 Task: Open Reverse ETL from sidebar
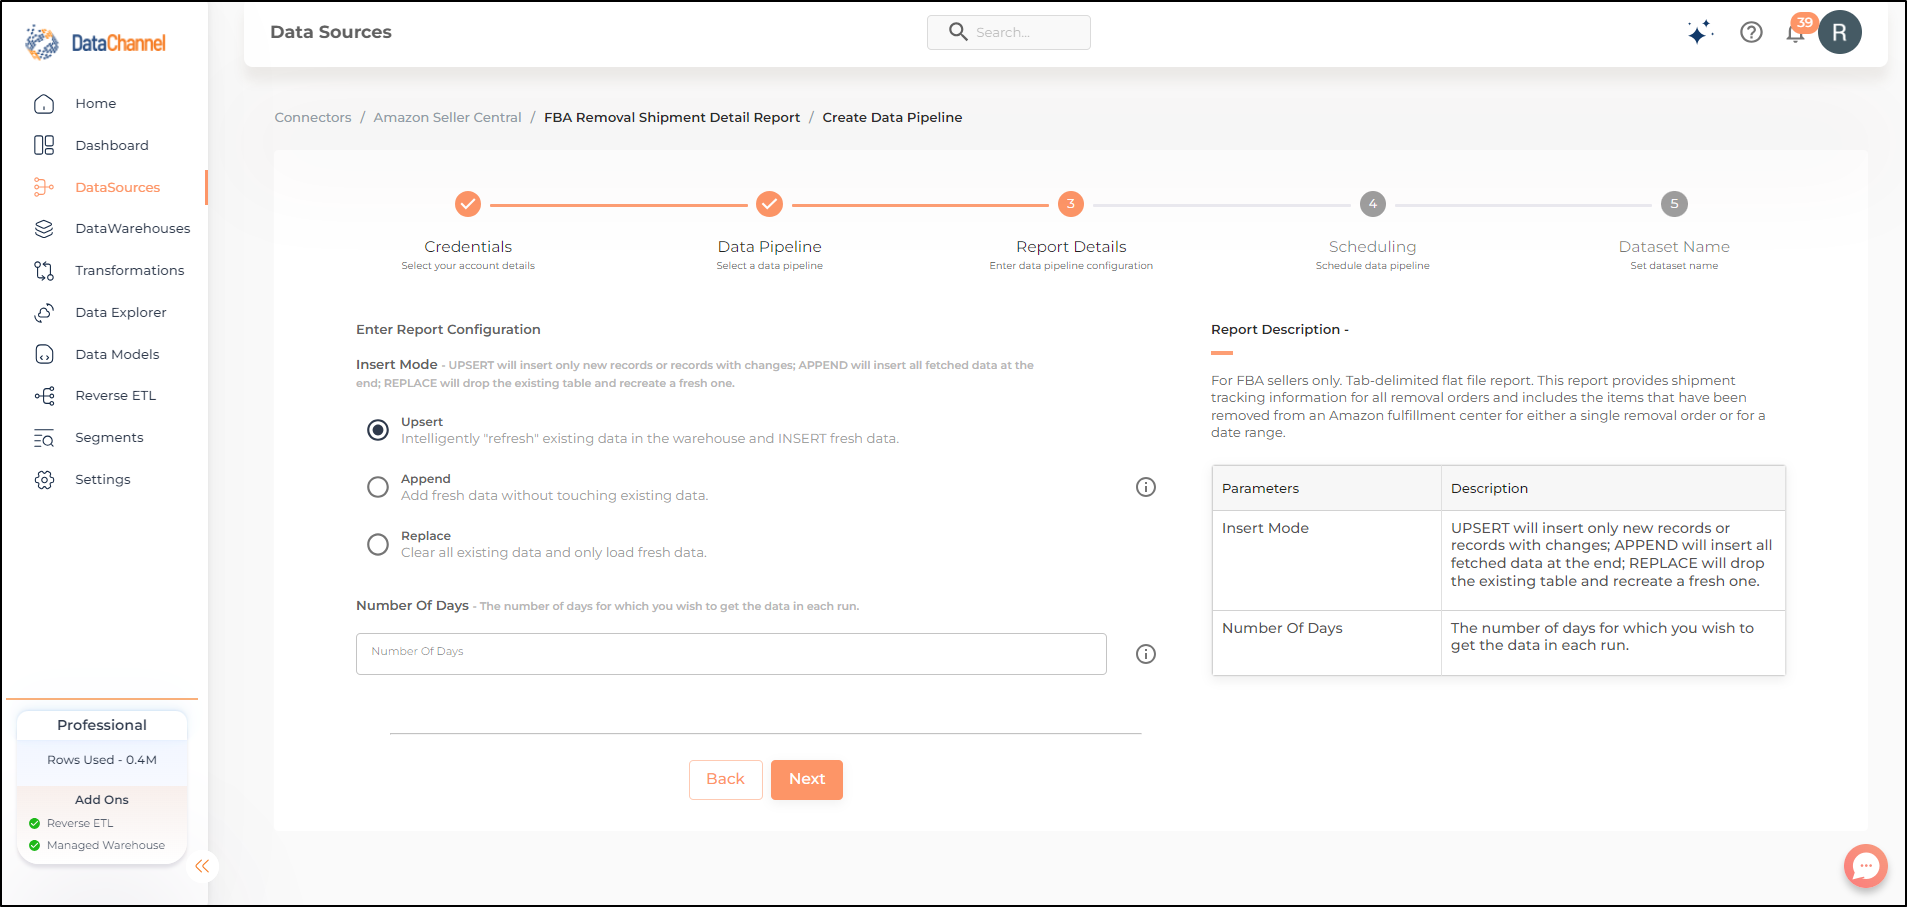[x=116, y=396]
